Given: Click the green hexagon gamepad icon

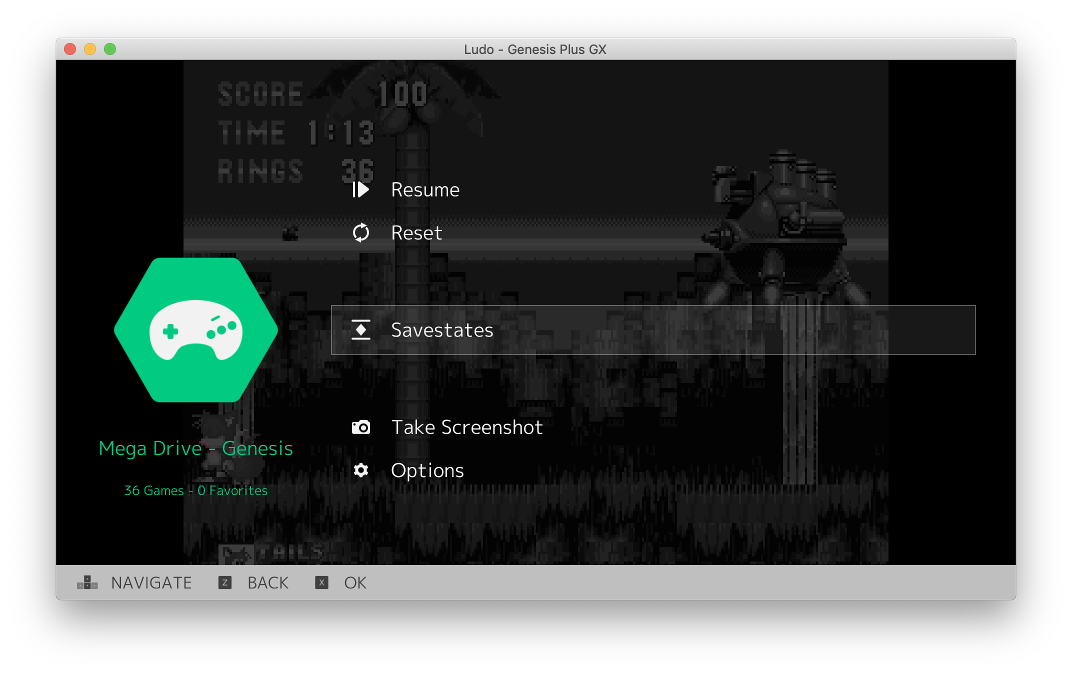Looking at the screenshot, I should tap(196, 329).
